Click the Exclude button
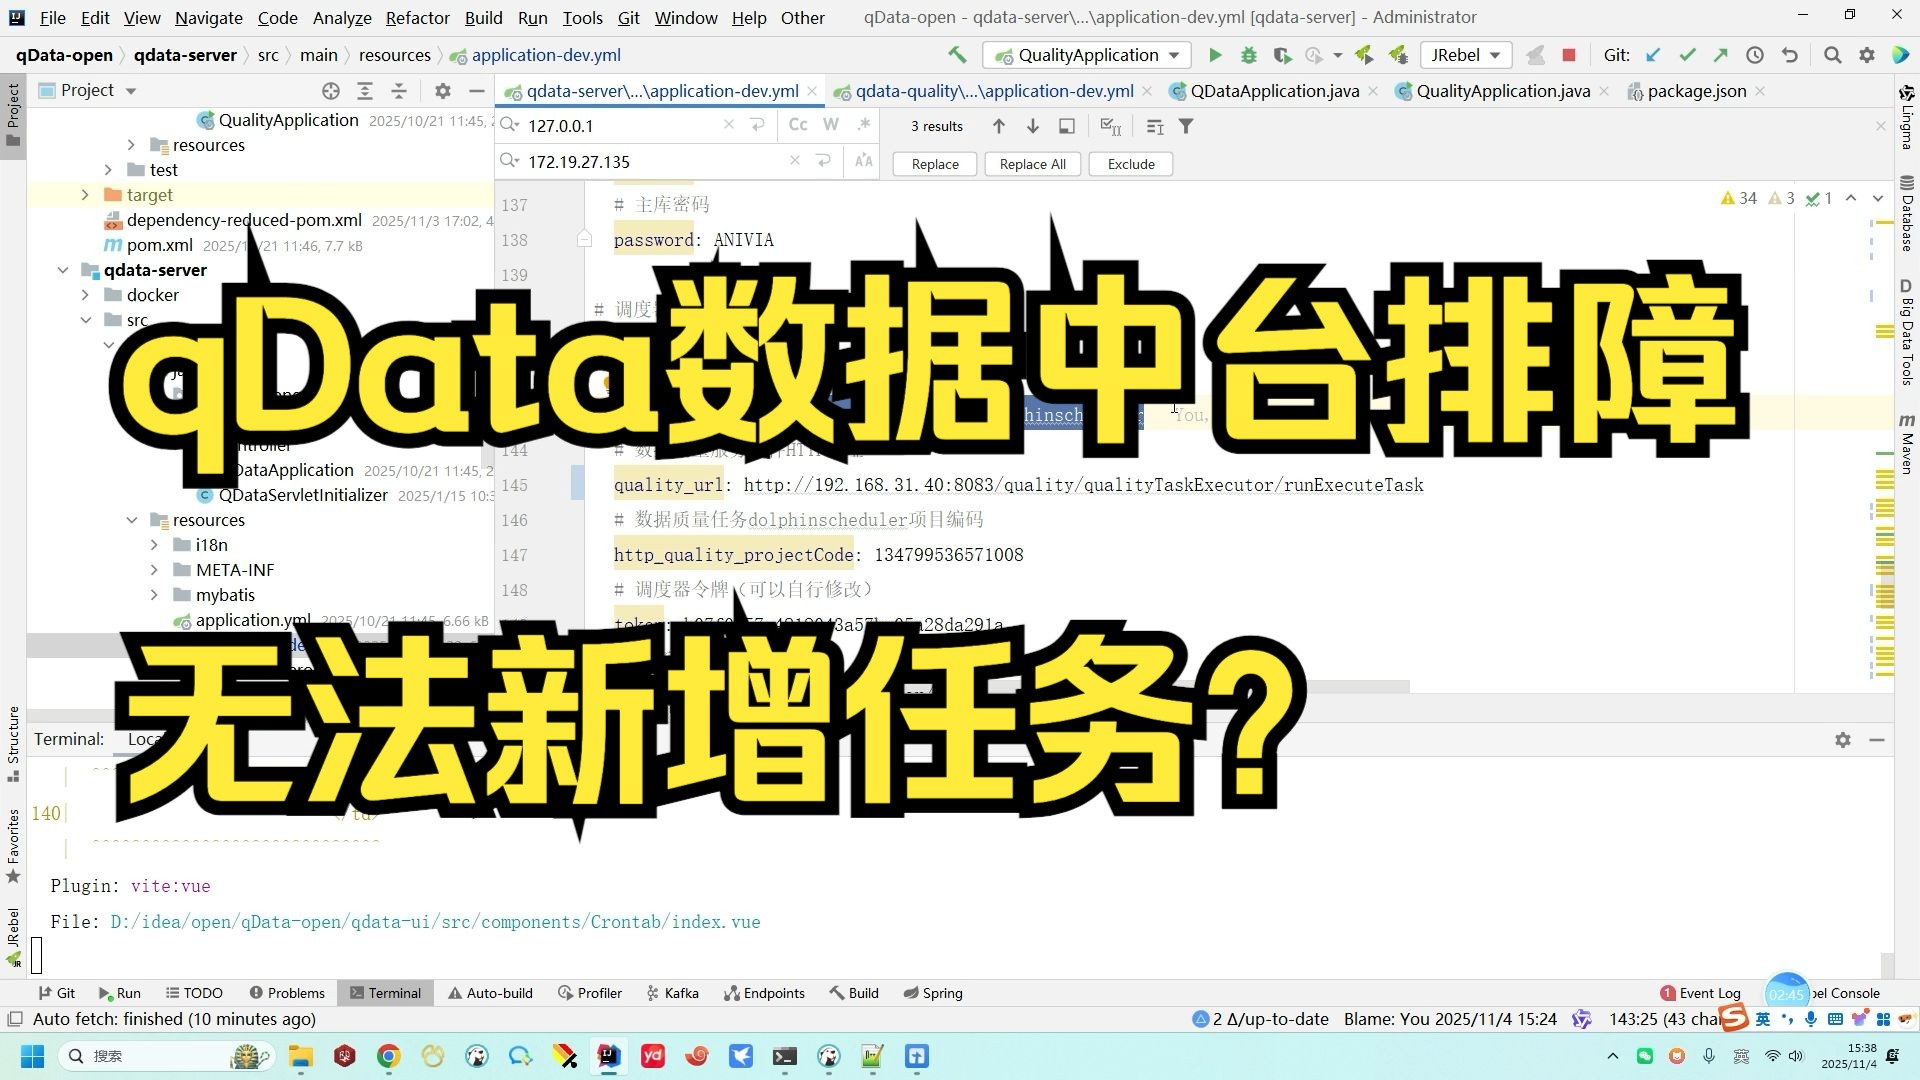This screenshot has height=1080, width=1920. click(1130, 164)
